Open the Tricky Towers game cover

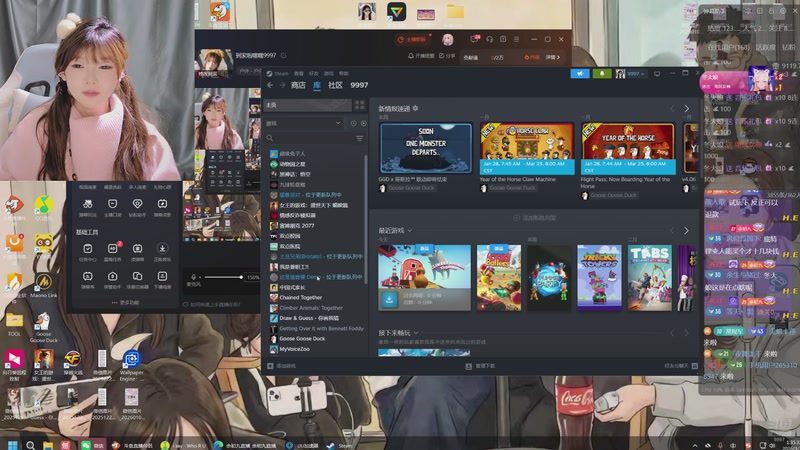tap(599, 278)
